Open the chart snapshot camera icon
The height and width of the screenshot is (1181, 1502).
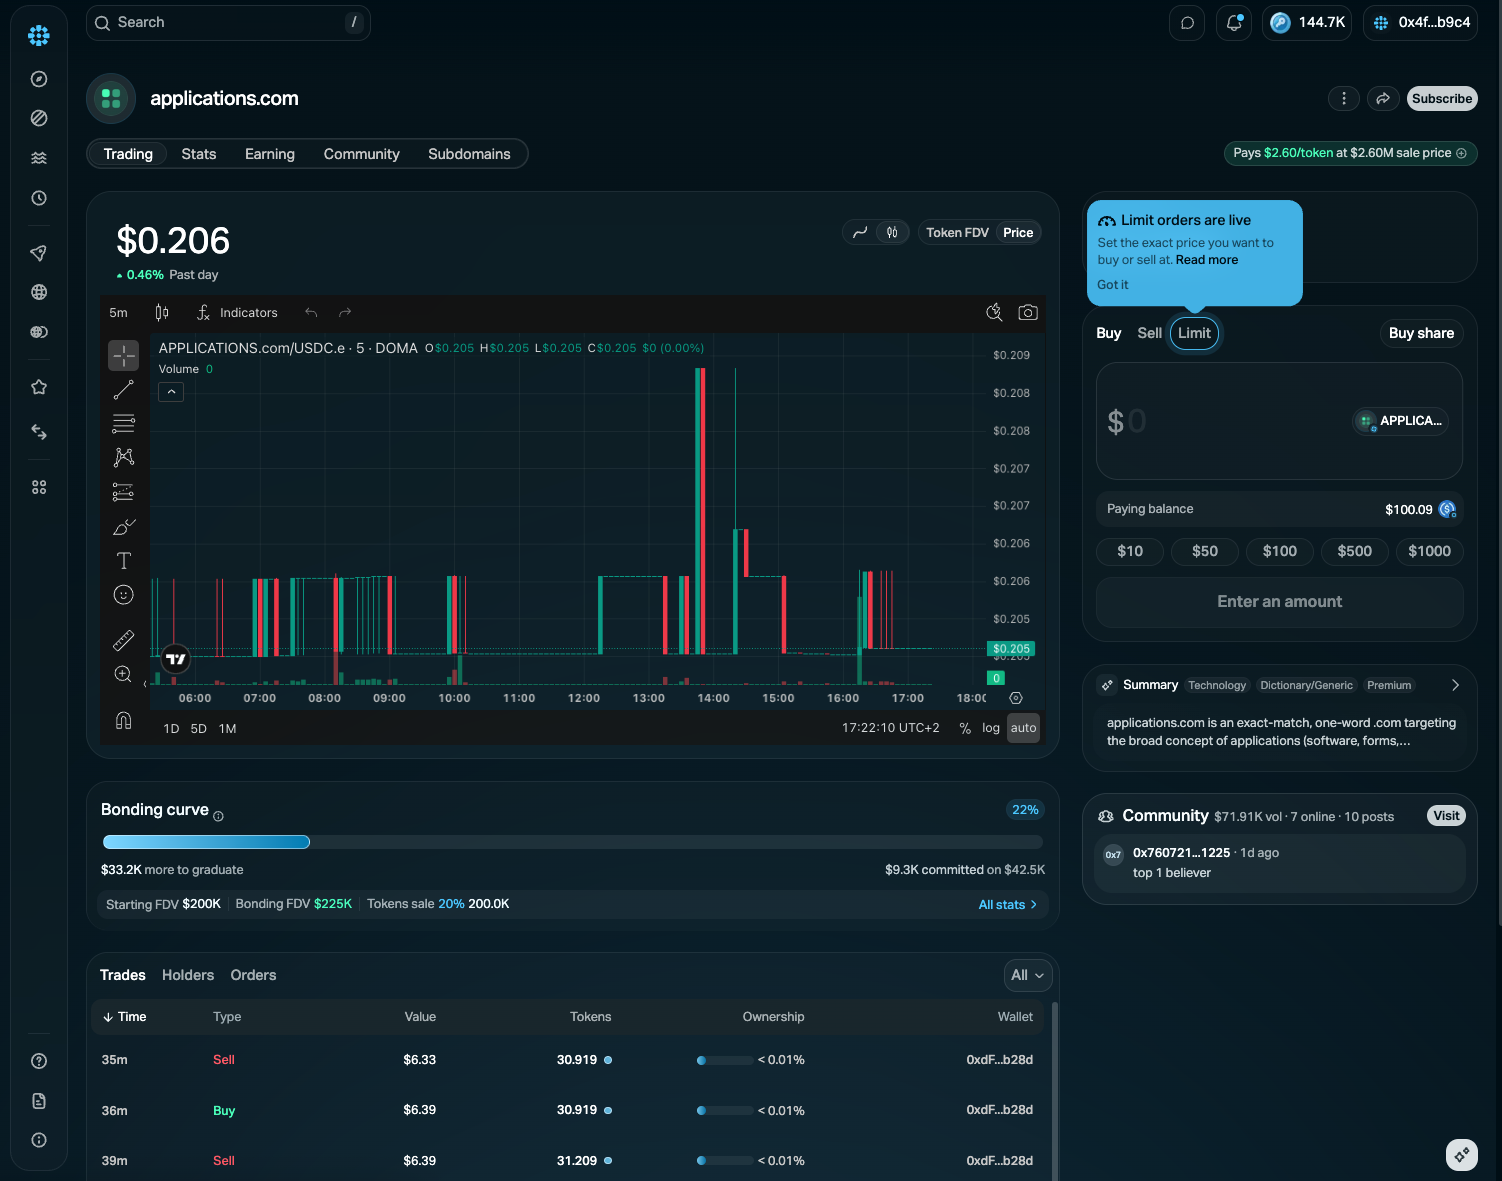[1027, 313]
